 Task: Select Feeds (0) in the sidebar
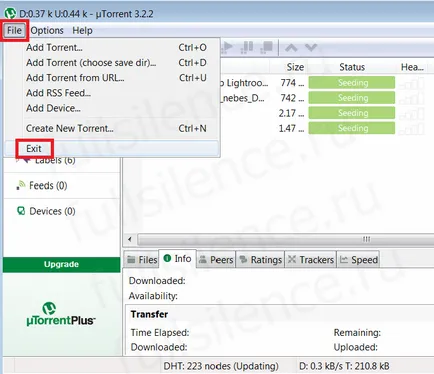(x=48, y=185)
